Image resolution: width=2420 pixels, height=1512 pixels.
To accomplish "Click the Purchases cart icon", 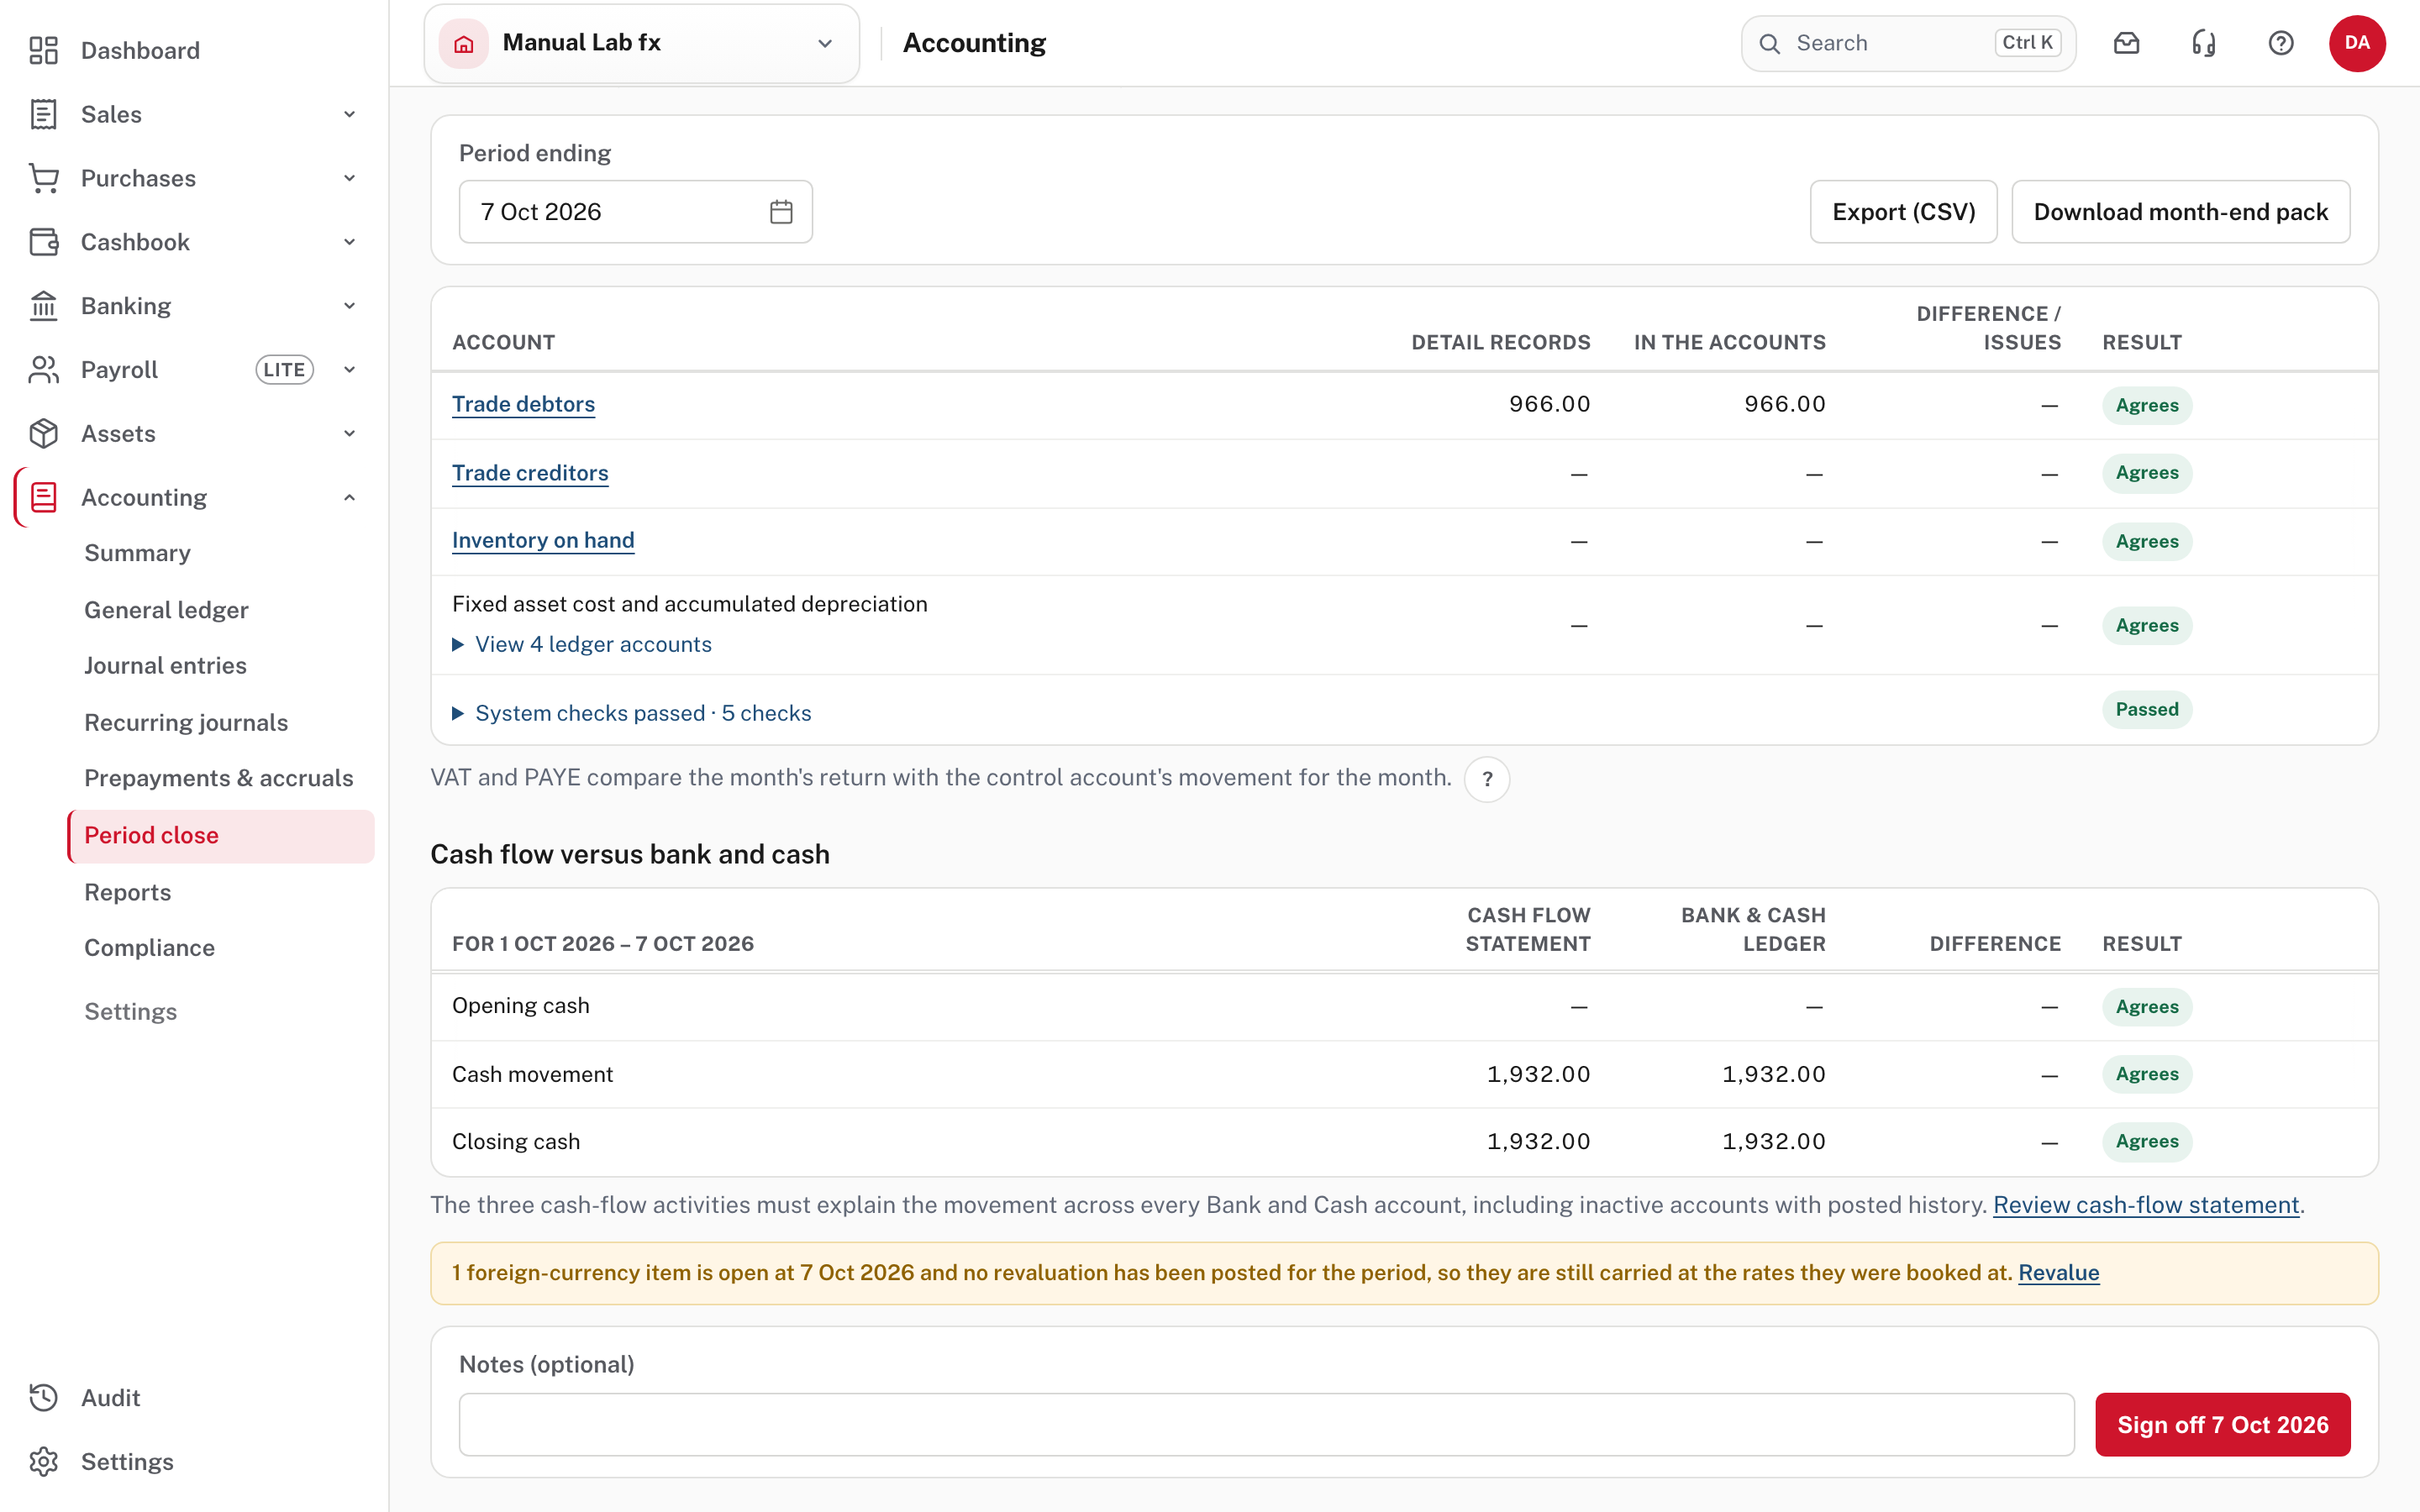I will pyautogui.click(x=43, y=178).
